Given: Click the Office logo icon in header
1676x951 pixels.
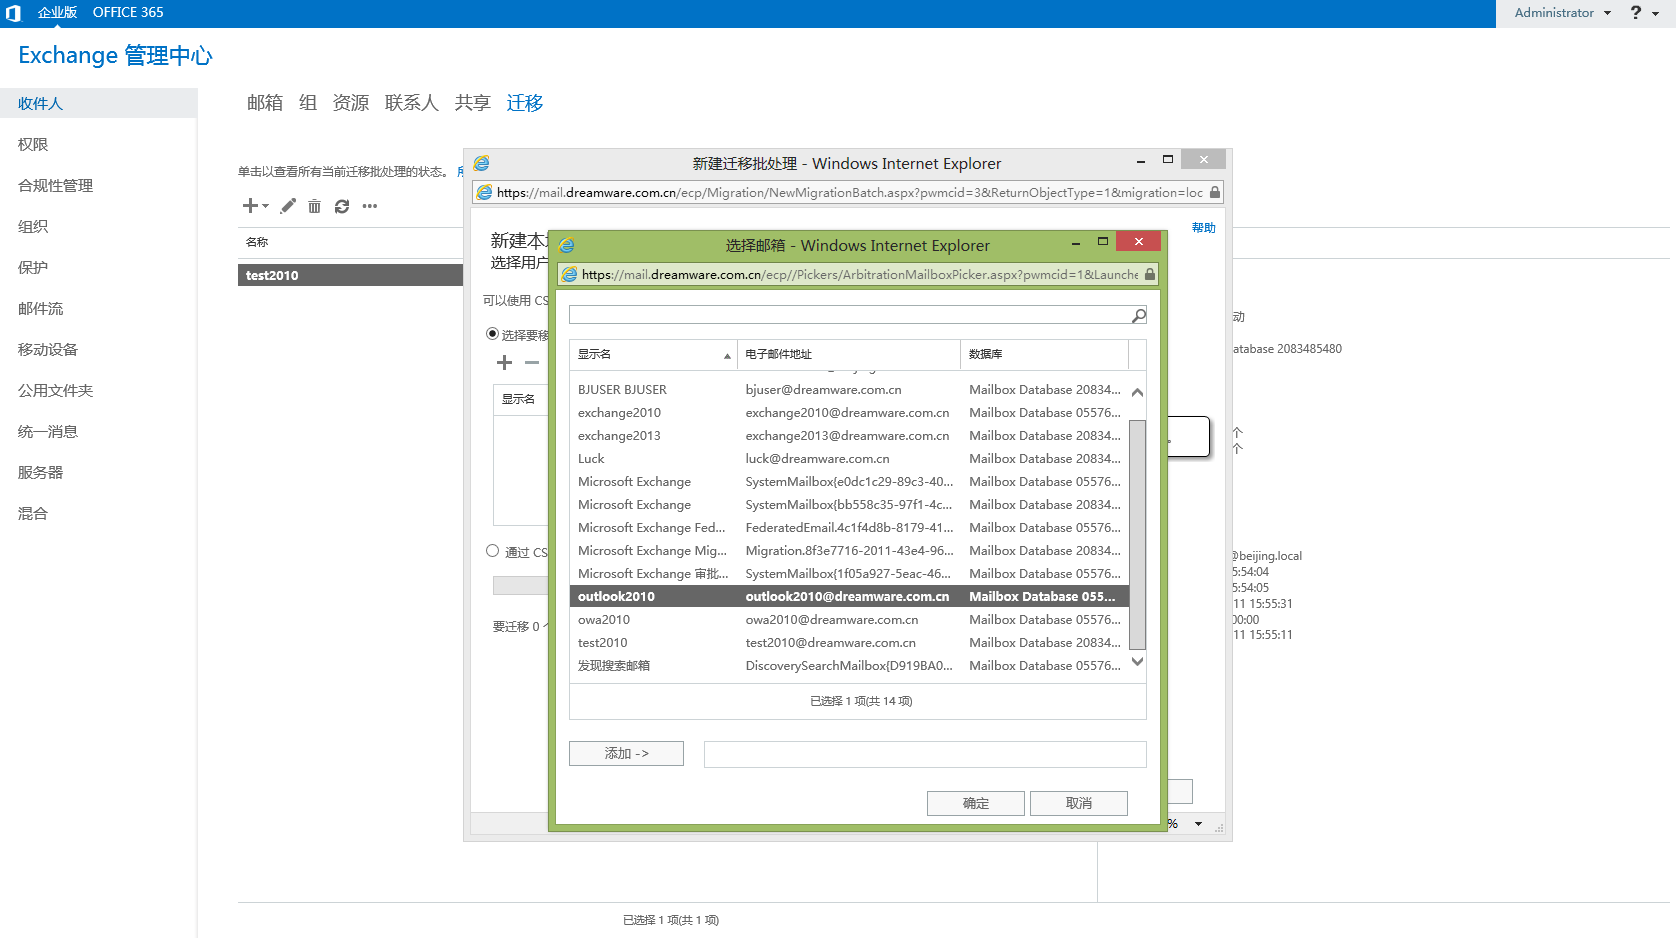Looking at the screenshot, I should pyautogui.click(x=13, y=13).
